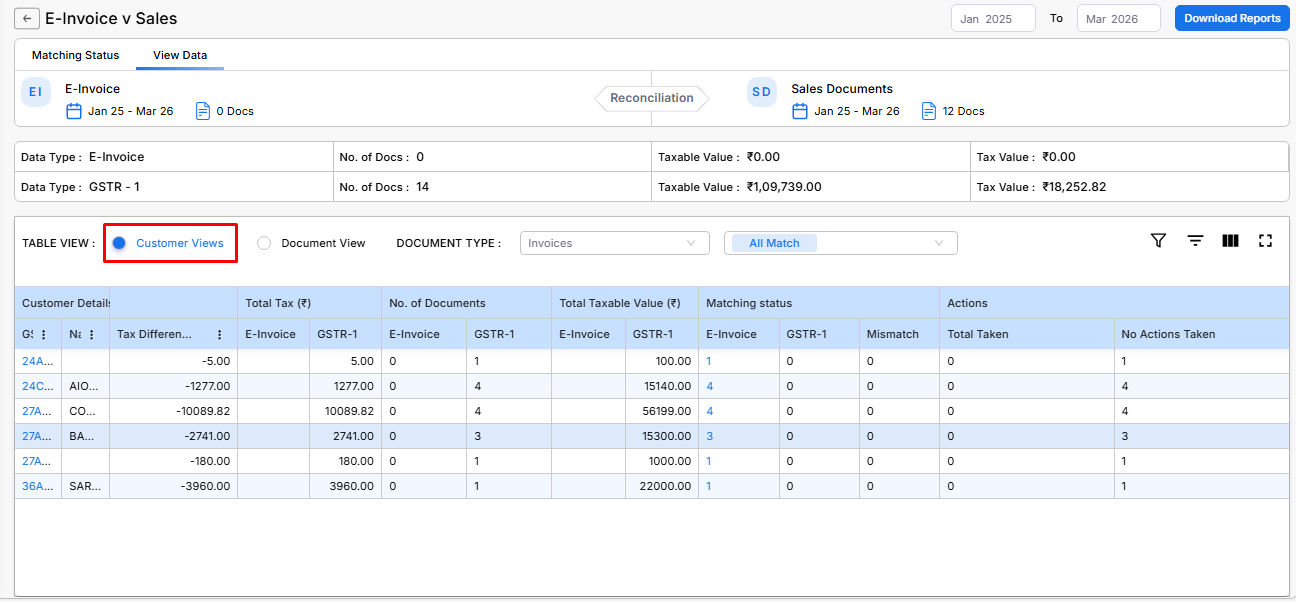Open the filter funnel icon
Screen dimensions: 1296x602
1158,241
